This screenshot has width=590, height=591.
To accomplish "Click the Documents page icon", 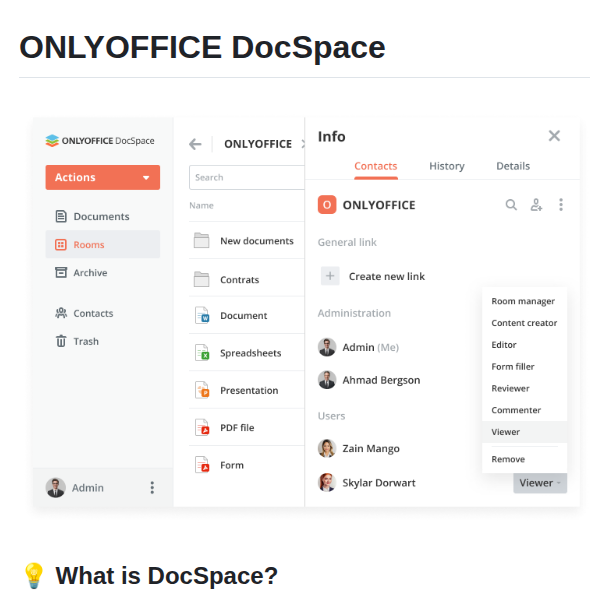I will (61, 216).
